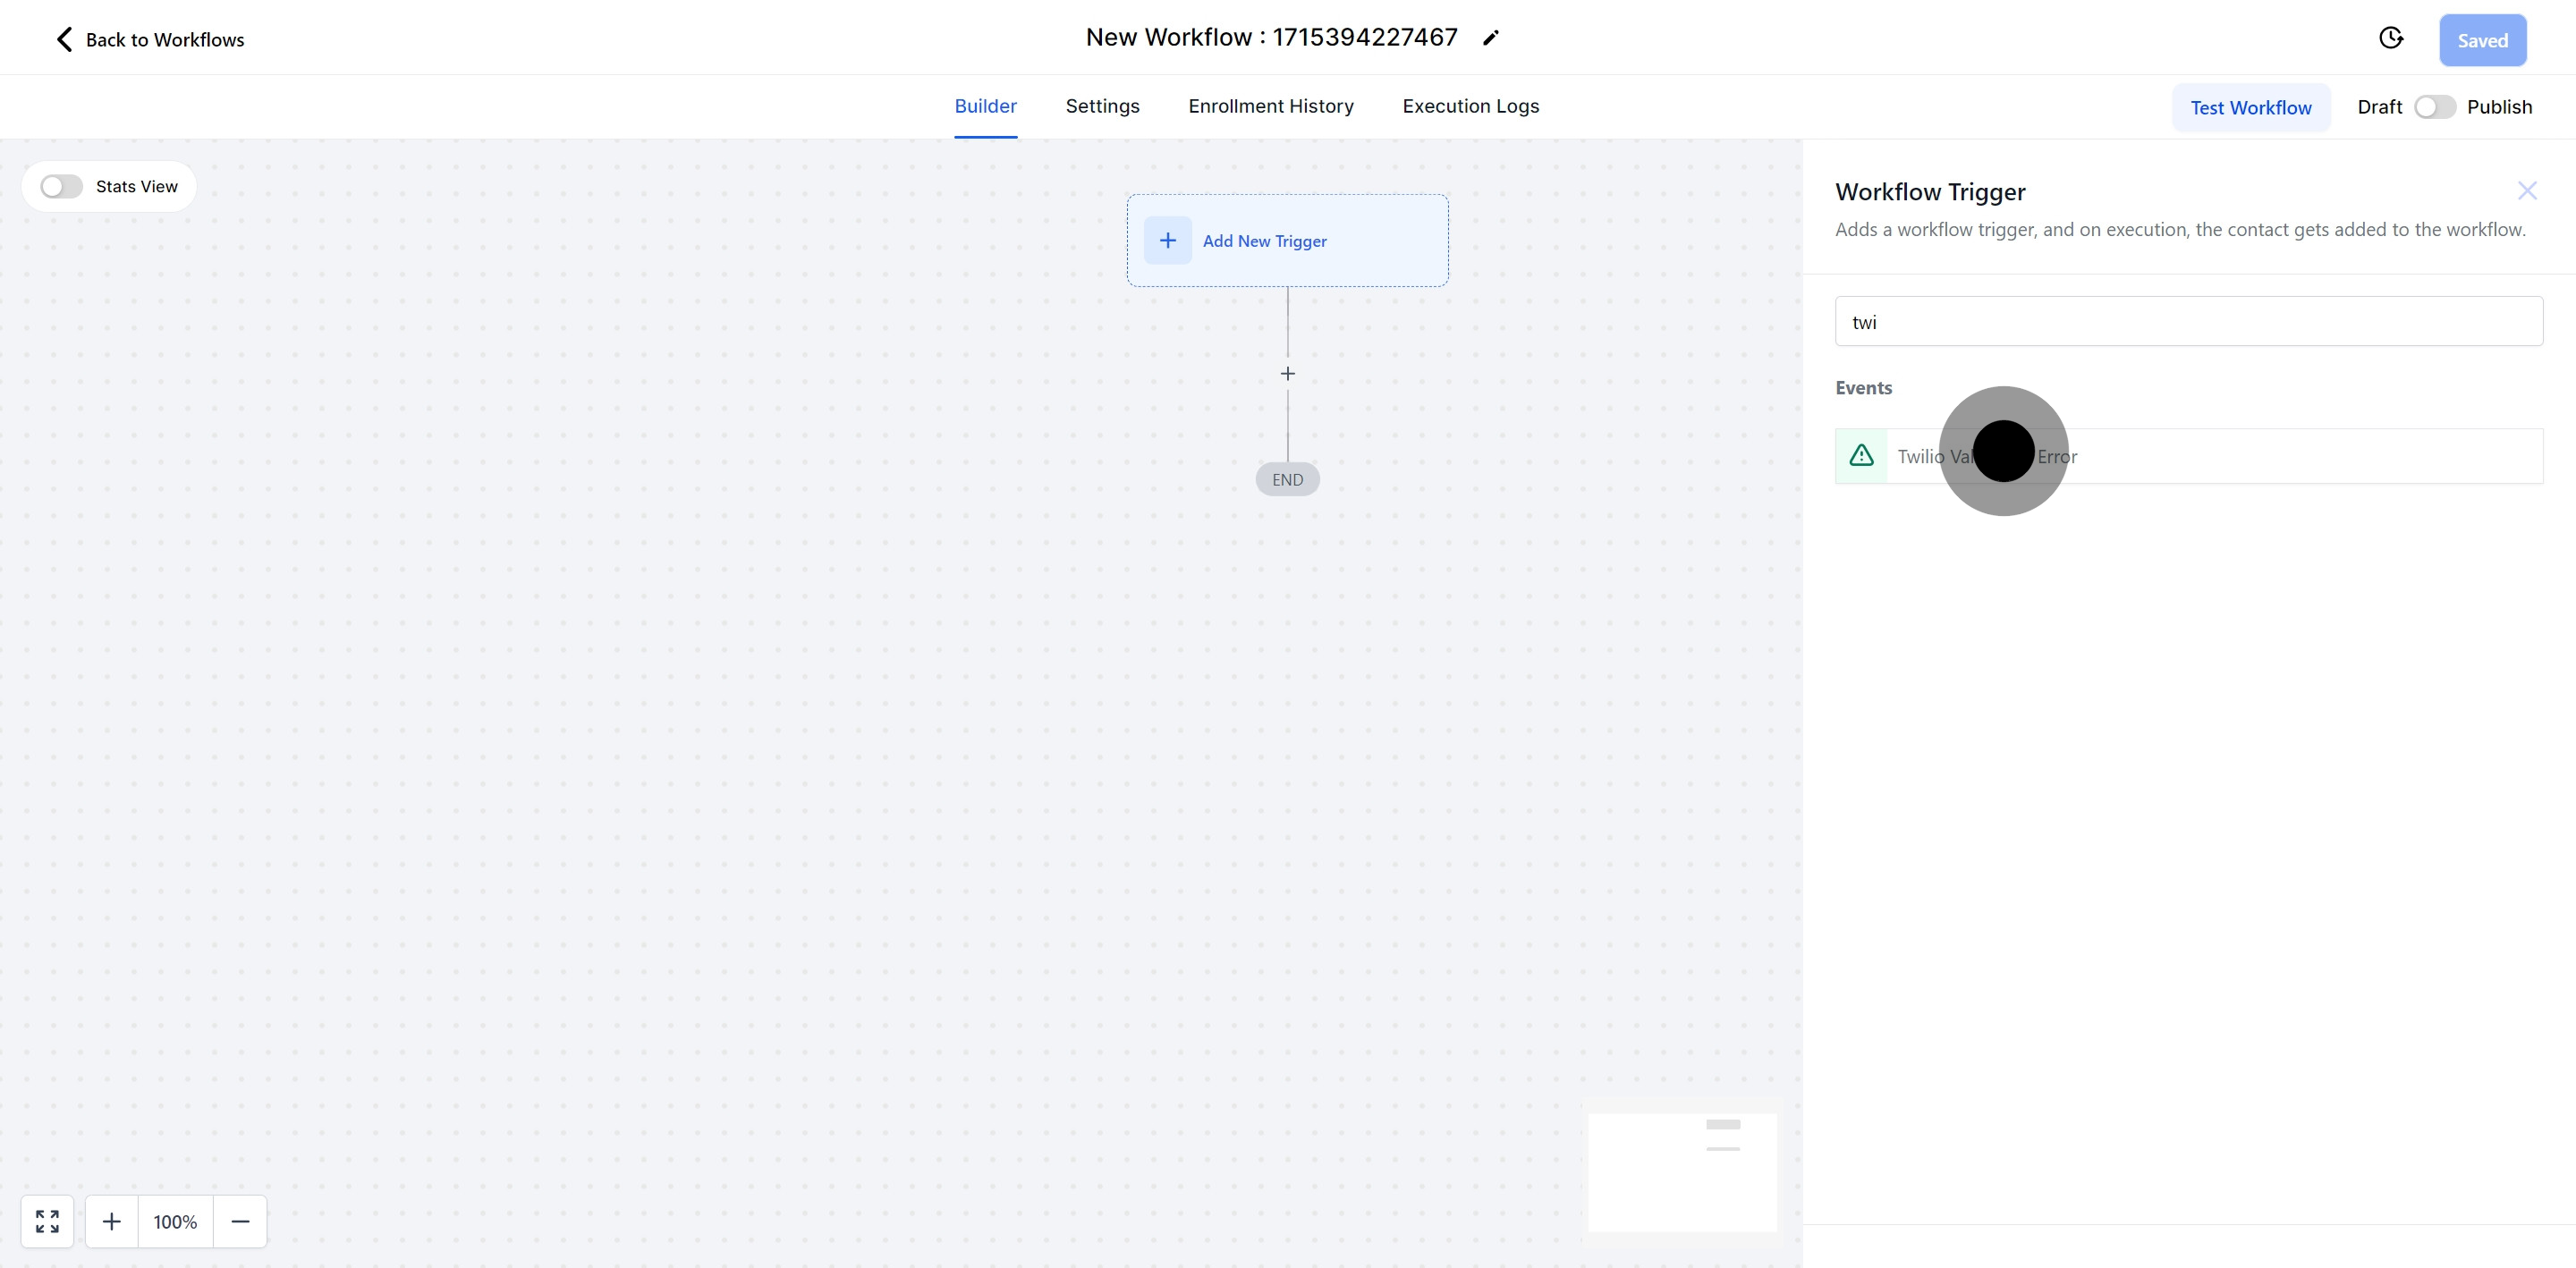Click the pencil icon to rename the workflow

click(x=1491, y=37)
